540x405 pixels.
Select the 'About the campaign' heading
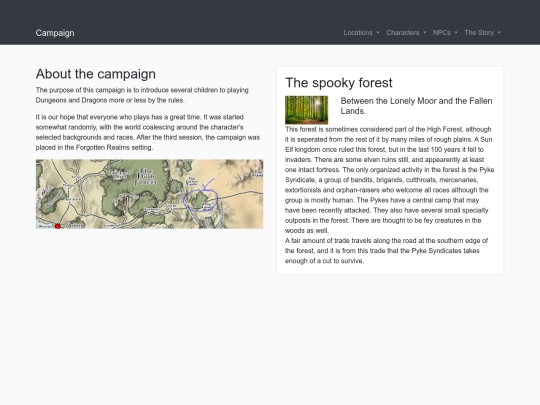pyautogui.click(x=96, y=74)
